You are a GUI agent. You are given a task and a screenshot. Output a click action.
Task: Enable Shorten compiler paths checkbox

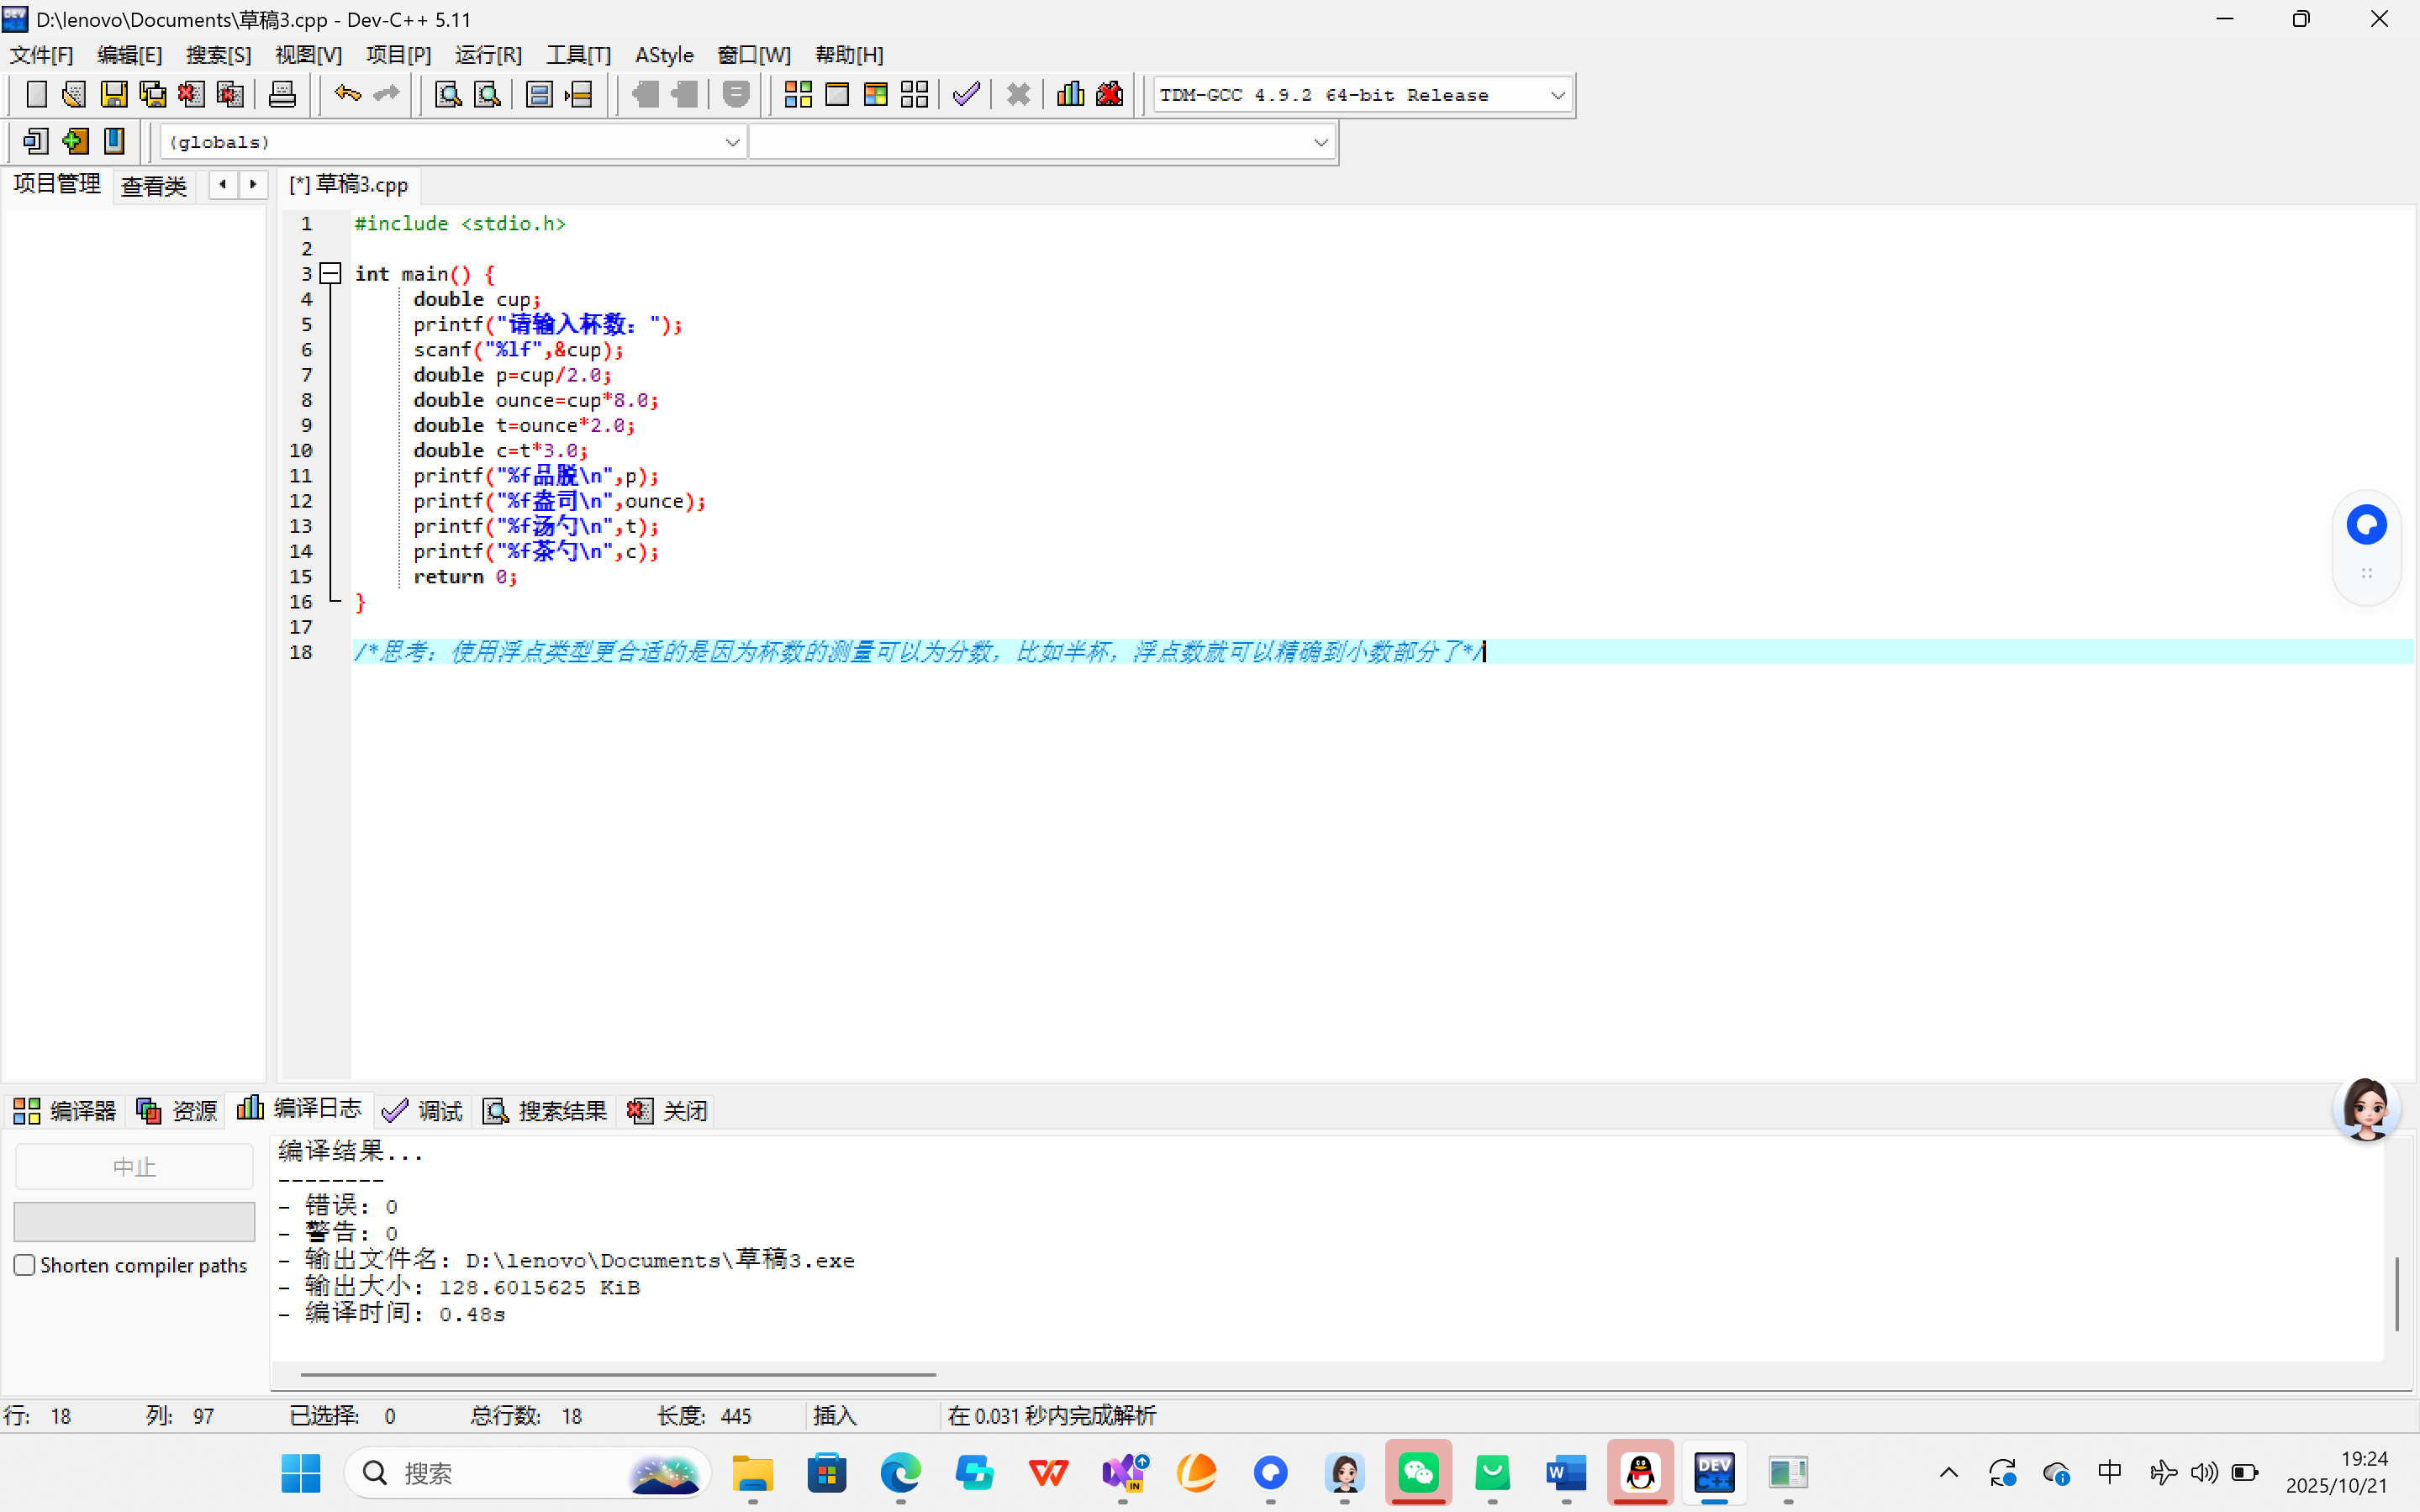[x=25, y=1265]
